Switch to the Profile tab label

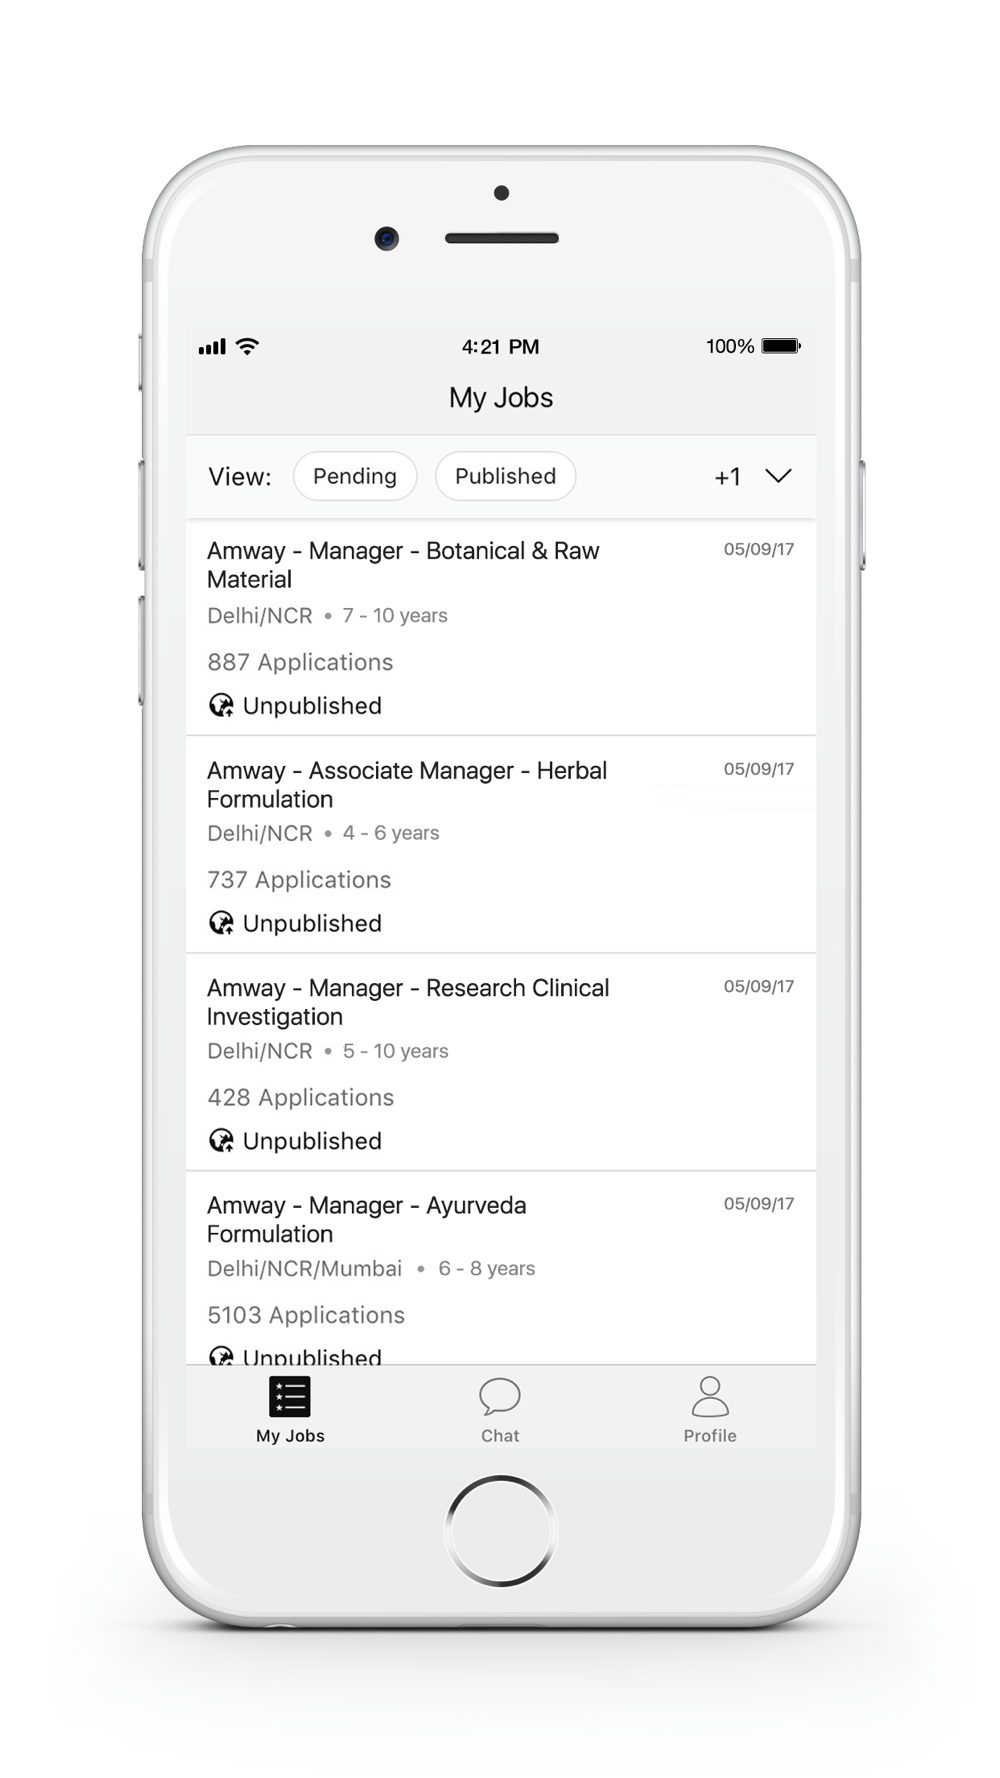(710, 1436)
